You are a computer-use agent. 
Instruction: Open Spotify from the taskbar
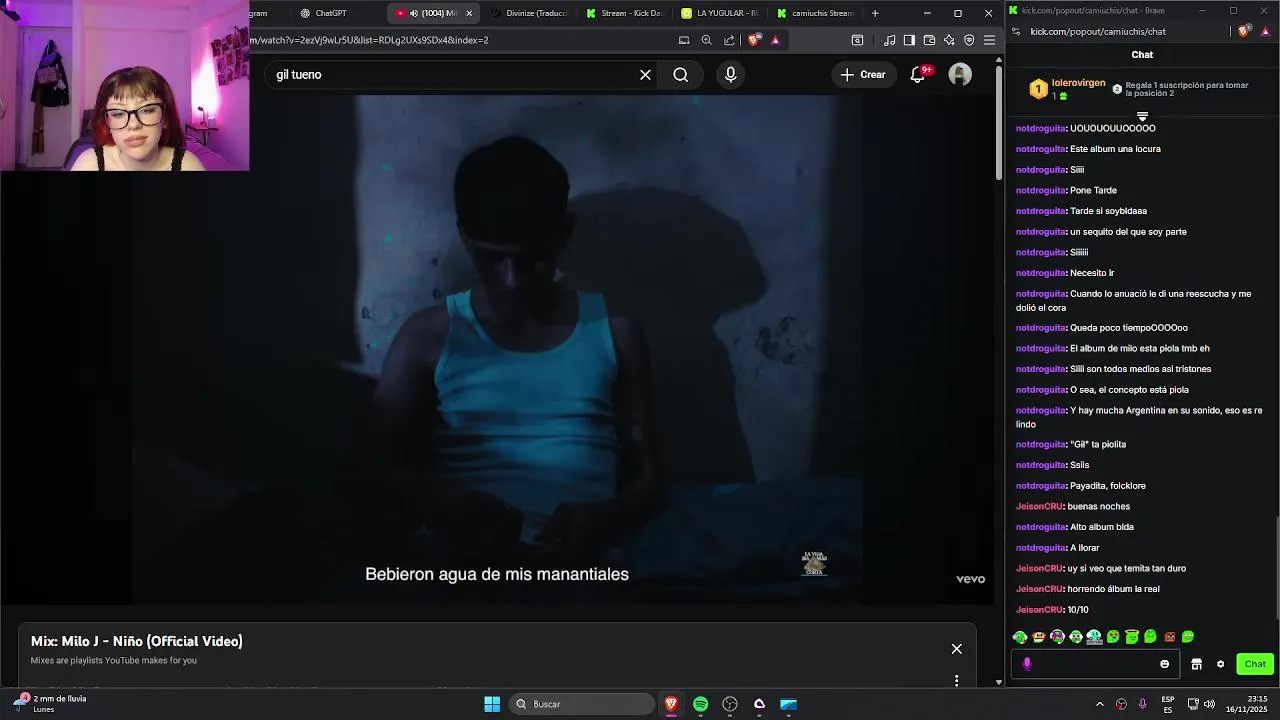pos(700,704)
